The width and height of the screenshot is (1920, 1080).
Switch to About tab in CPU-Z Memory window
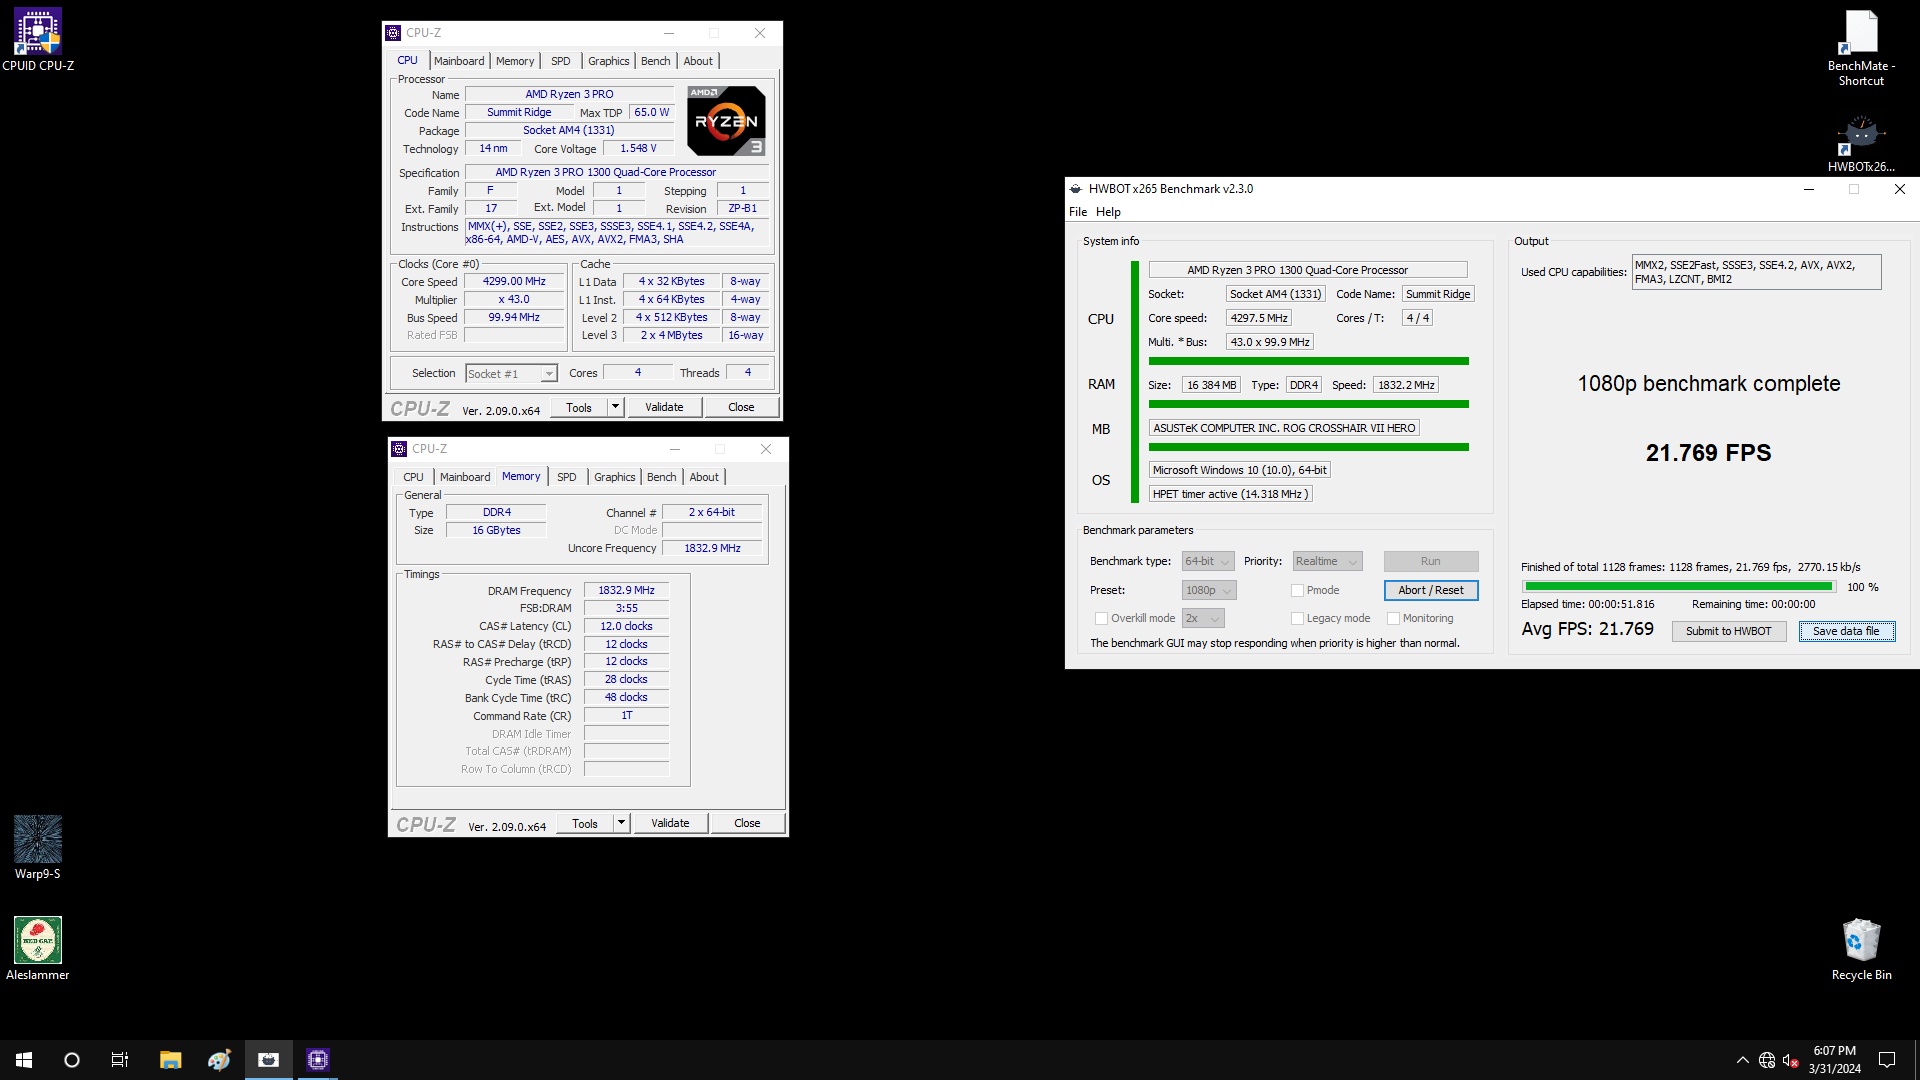point(704,477)
